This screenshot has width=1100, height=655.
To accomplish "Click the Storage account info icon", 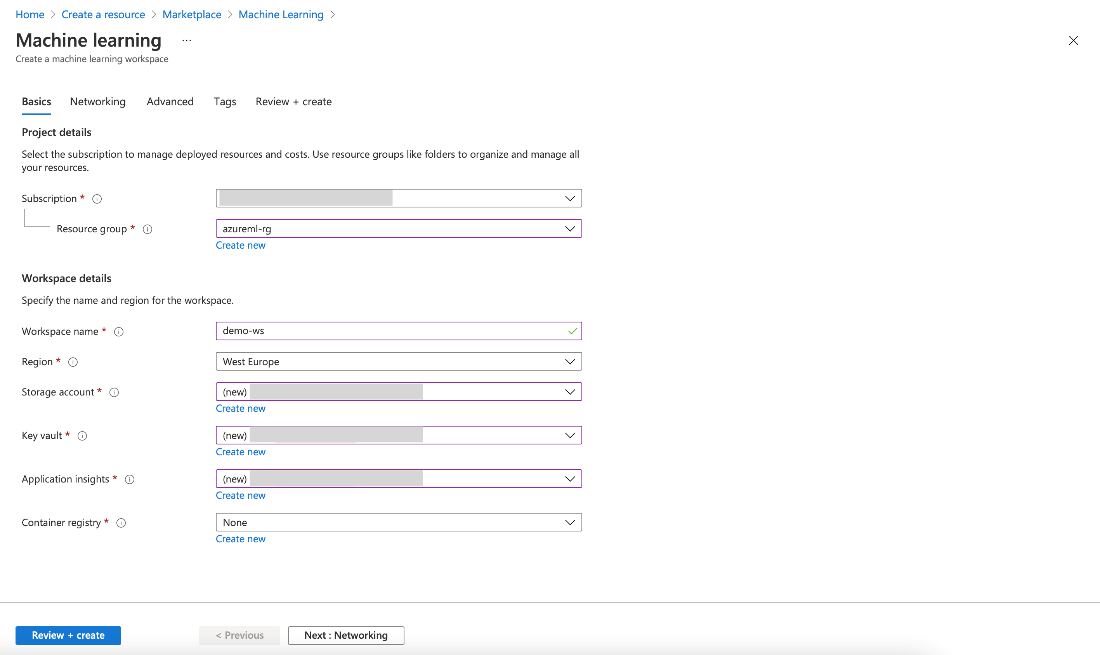I will 114,393.
